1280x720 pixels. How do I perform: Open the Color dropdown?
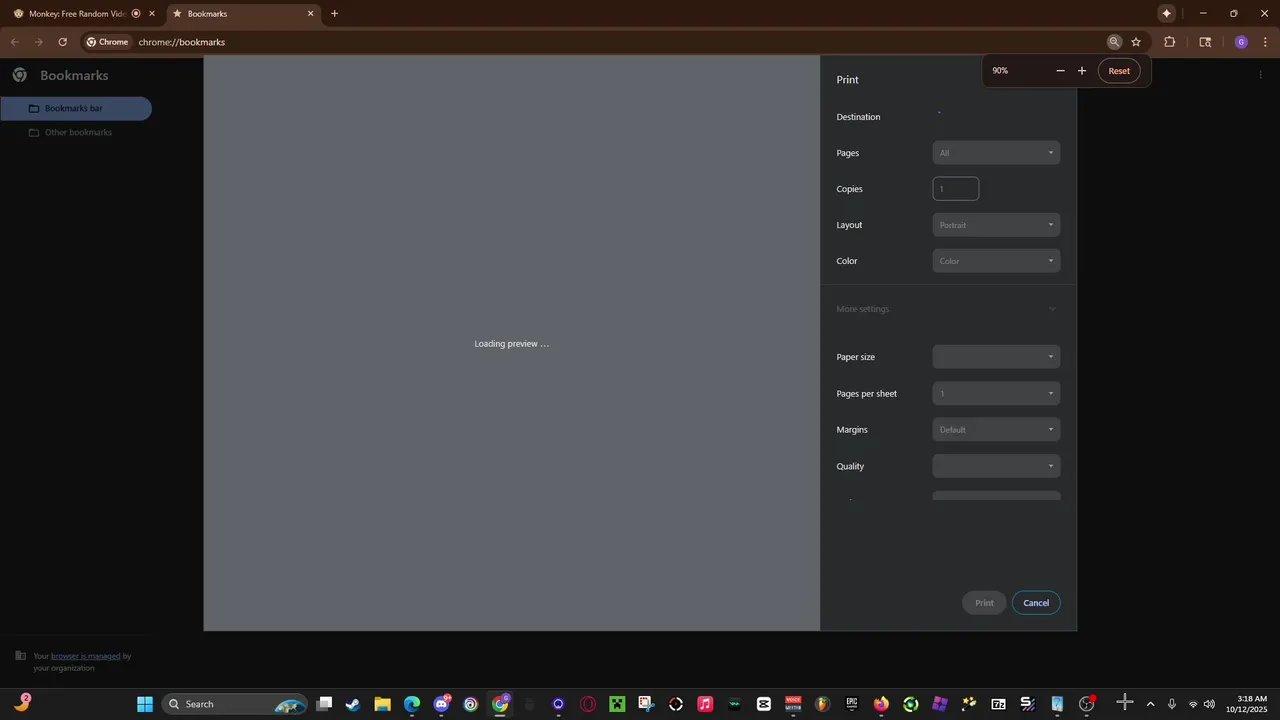click(x=996, y=261)
